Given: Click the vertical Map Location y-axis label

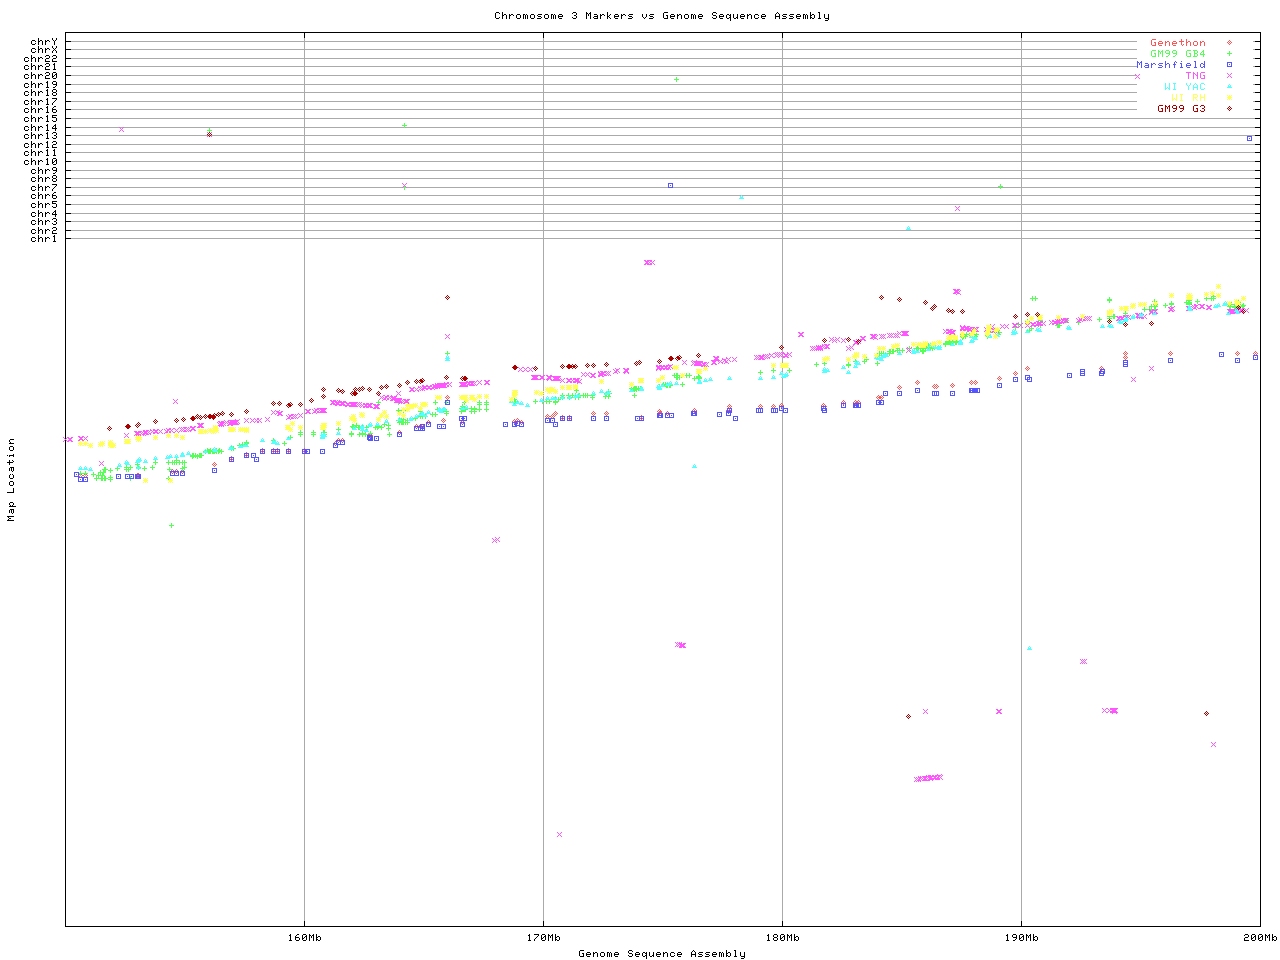Looking at the screenshot, I should coord(12,480).
